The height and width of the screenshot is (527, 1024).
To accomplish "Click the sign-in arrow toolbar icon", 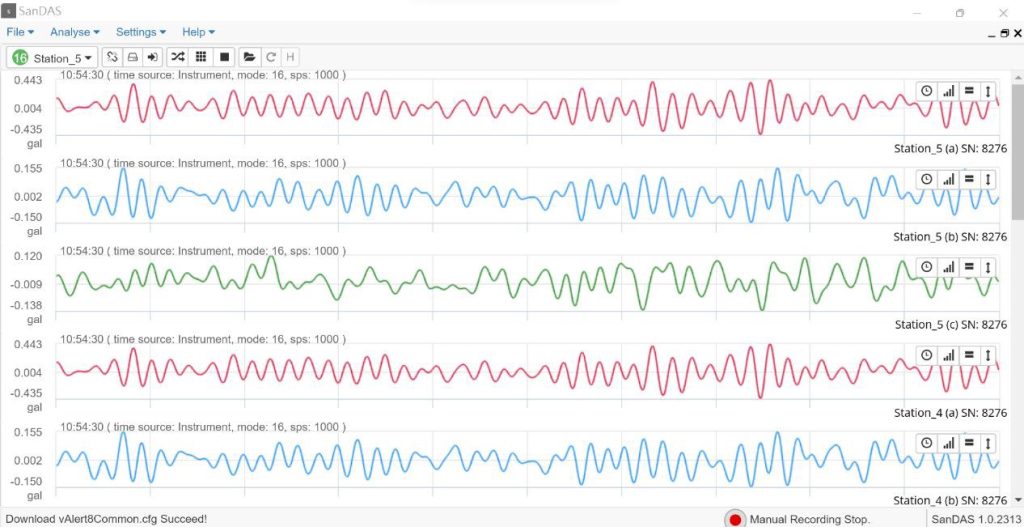I will 153,58.
